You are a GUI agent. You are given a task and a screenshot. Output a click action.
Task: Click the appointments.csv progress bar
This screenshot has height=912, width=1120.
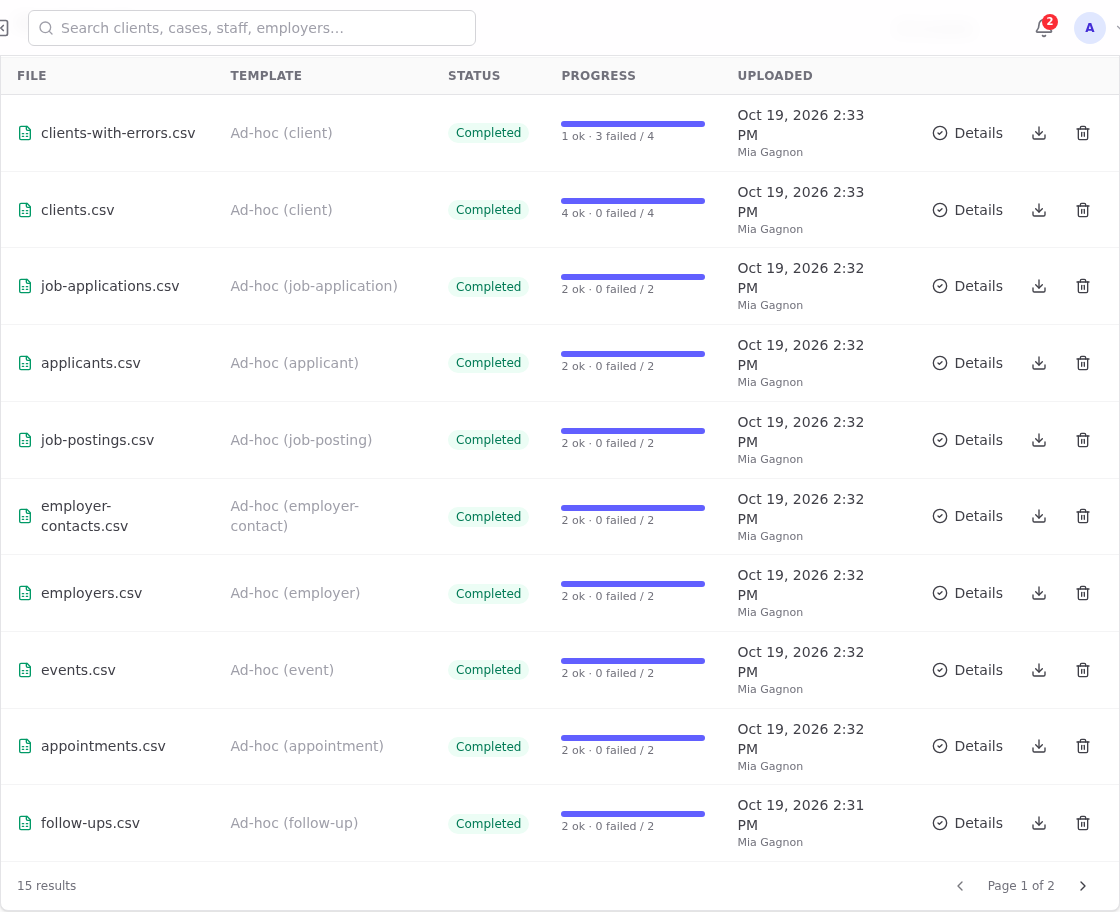click(x=633, y=738)
